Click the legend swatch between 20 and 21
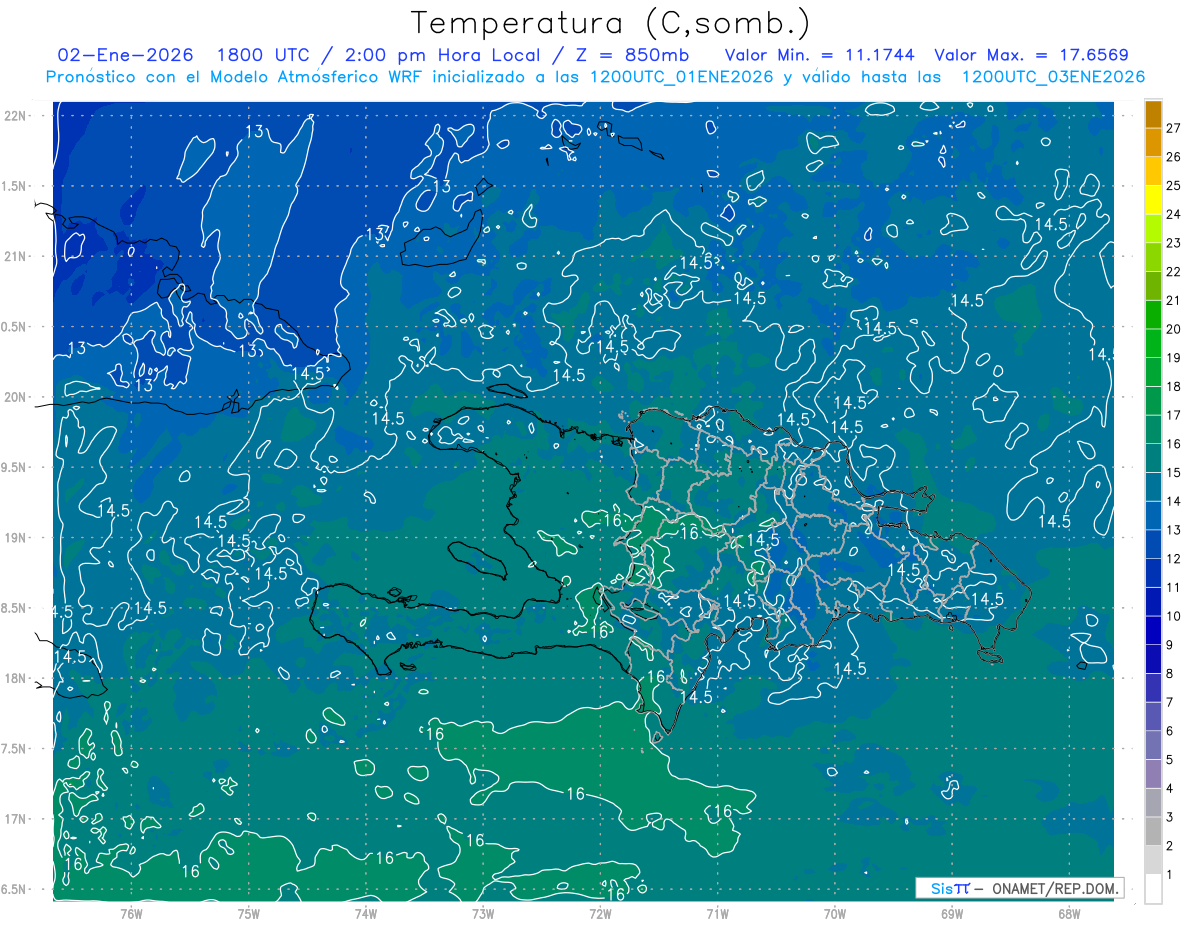Viewport: 1200px width, 927px height. pos(1153,314)
